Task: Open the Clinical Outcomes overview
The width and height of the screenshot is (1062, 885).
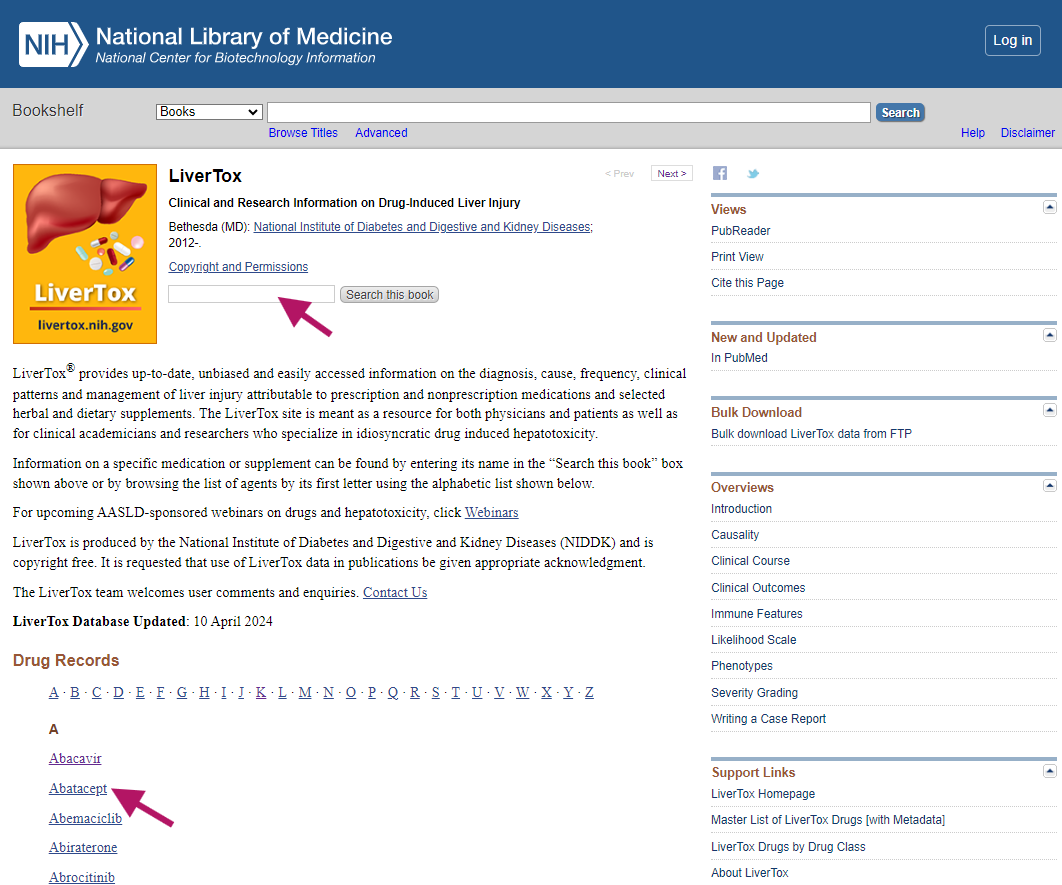Action: [758, 588]
